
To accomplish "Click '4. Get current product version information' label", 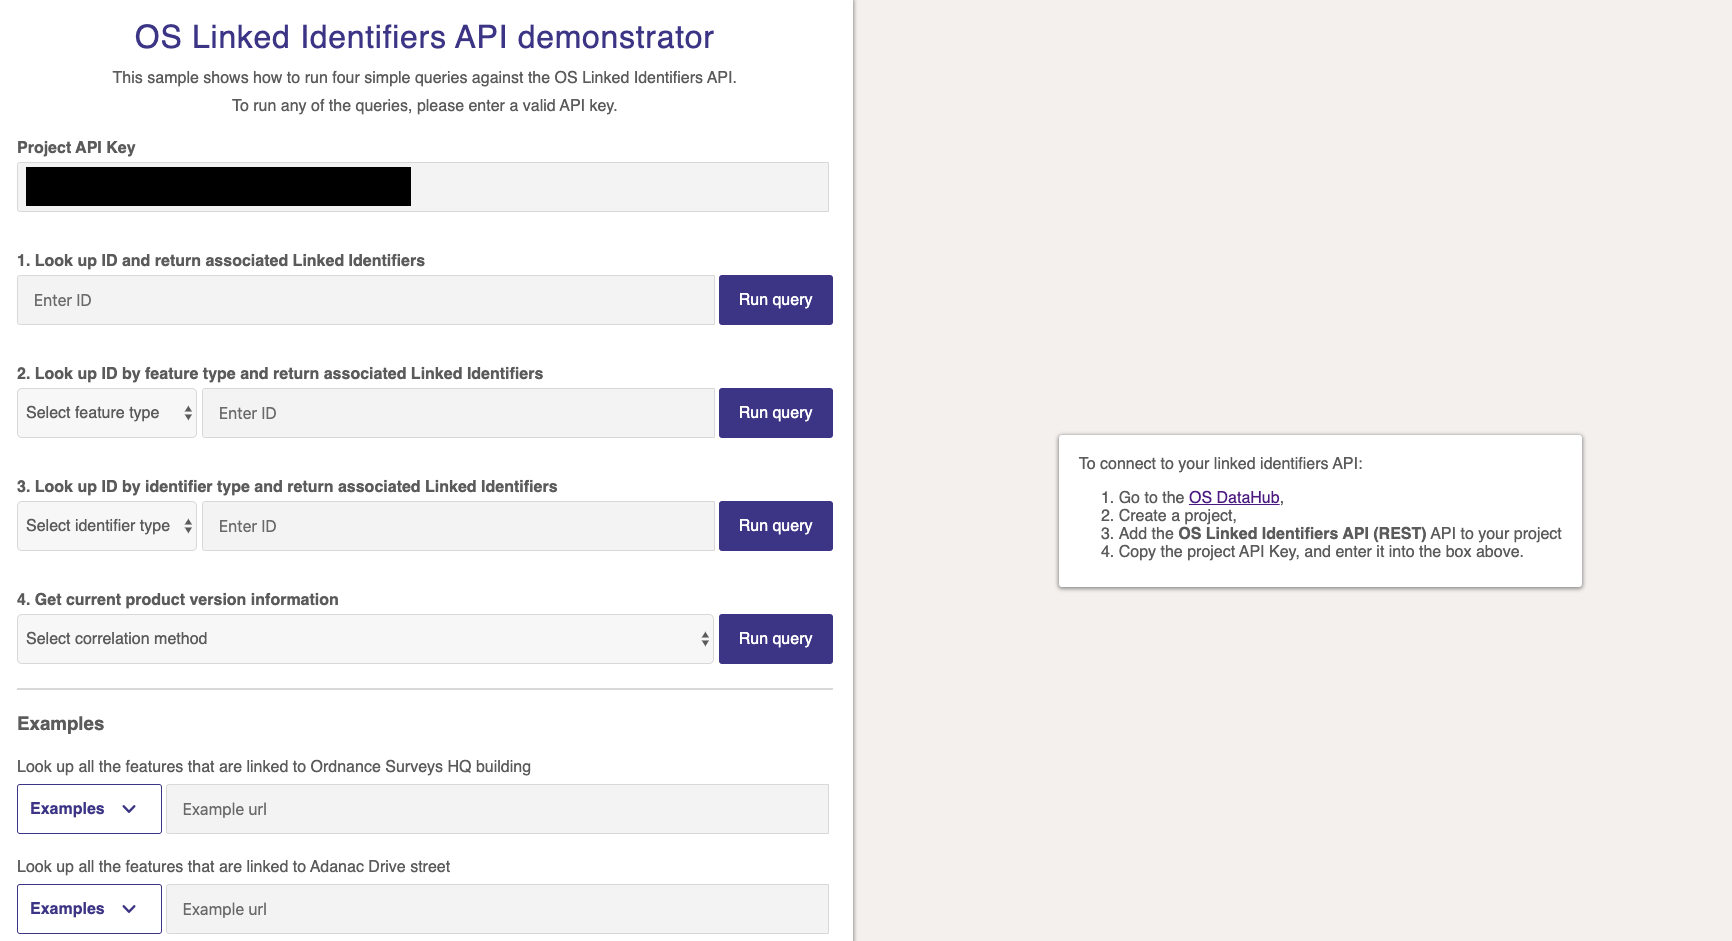I will point(178,599).
